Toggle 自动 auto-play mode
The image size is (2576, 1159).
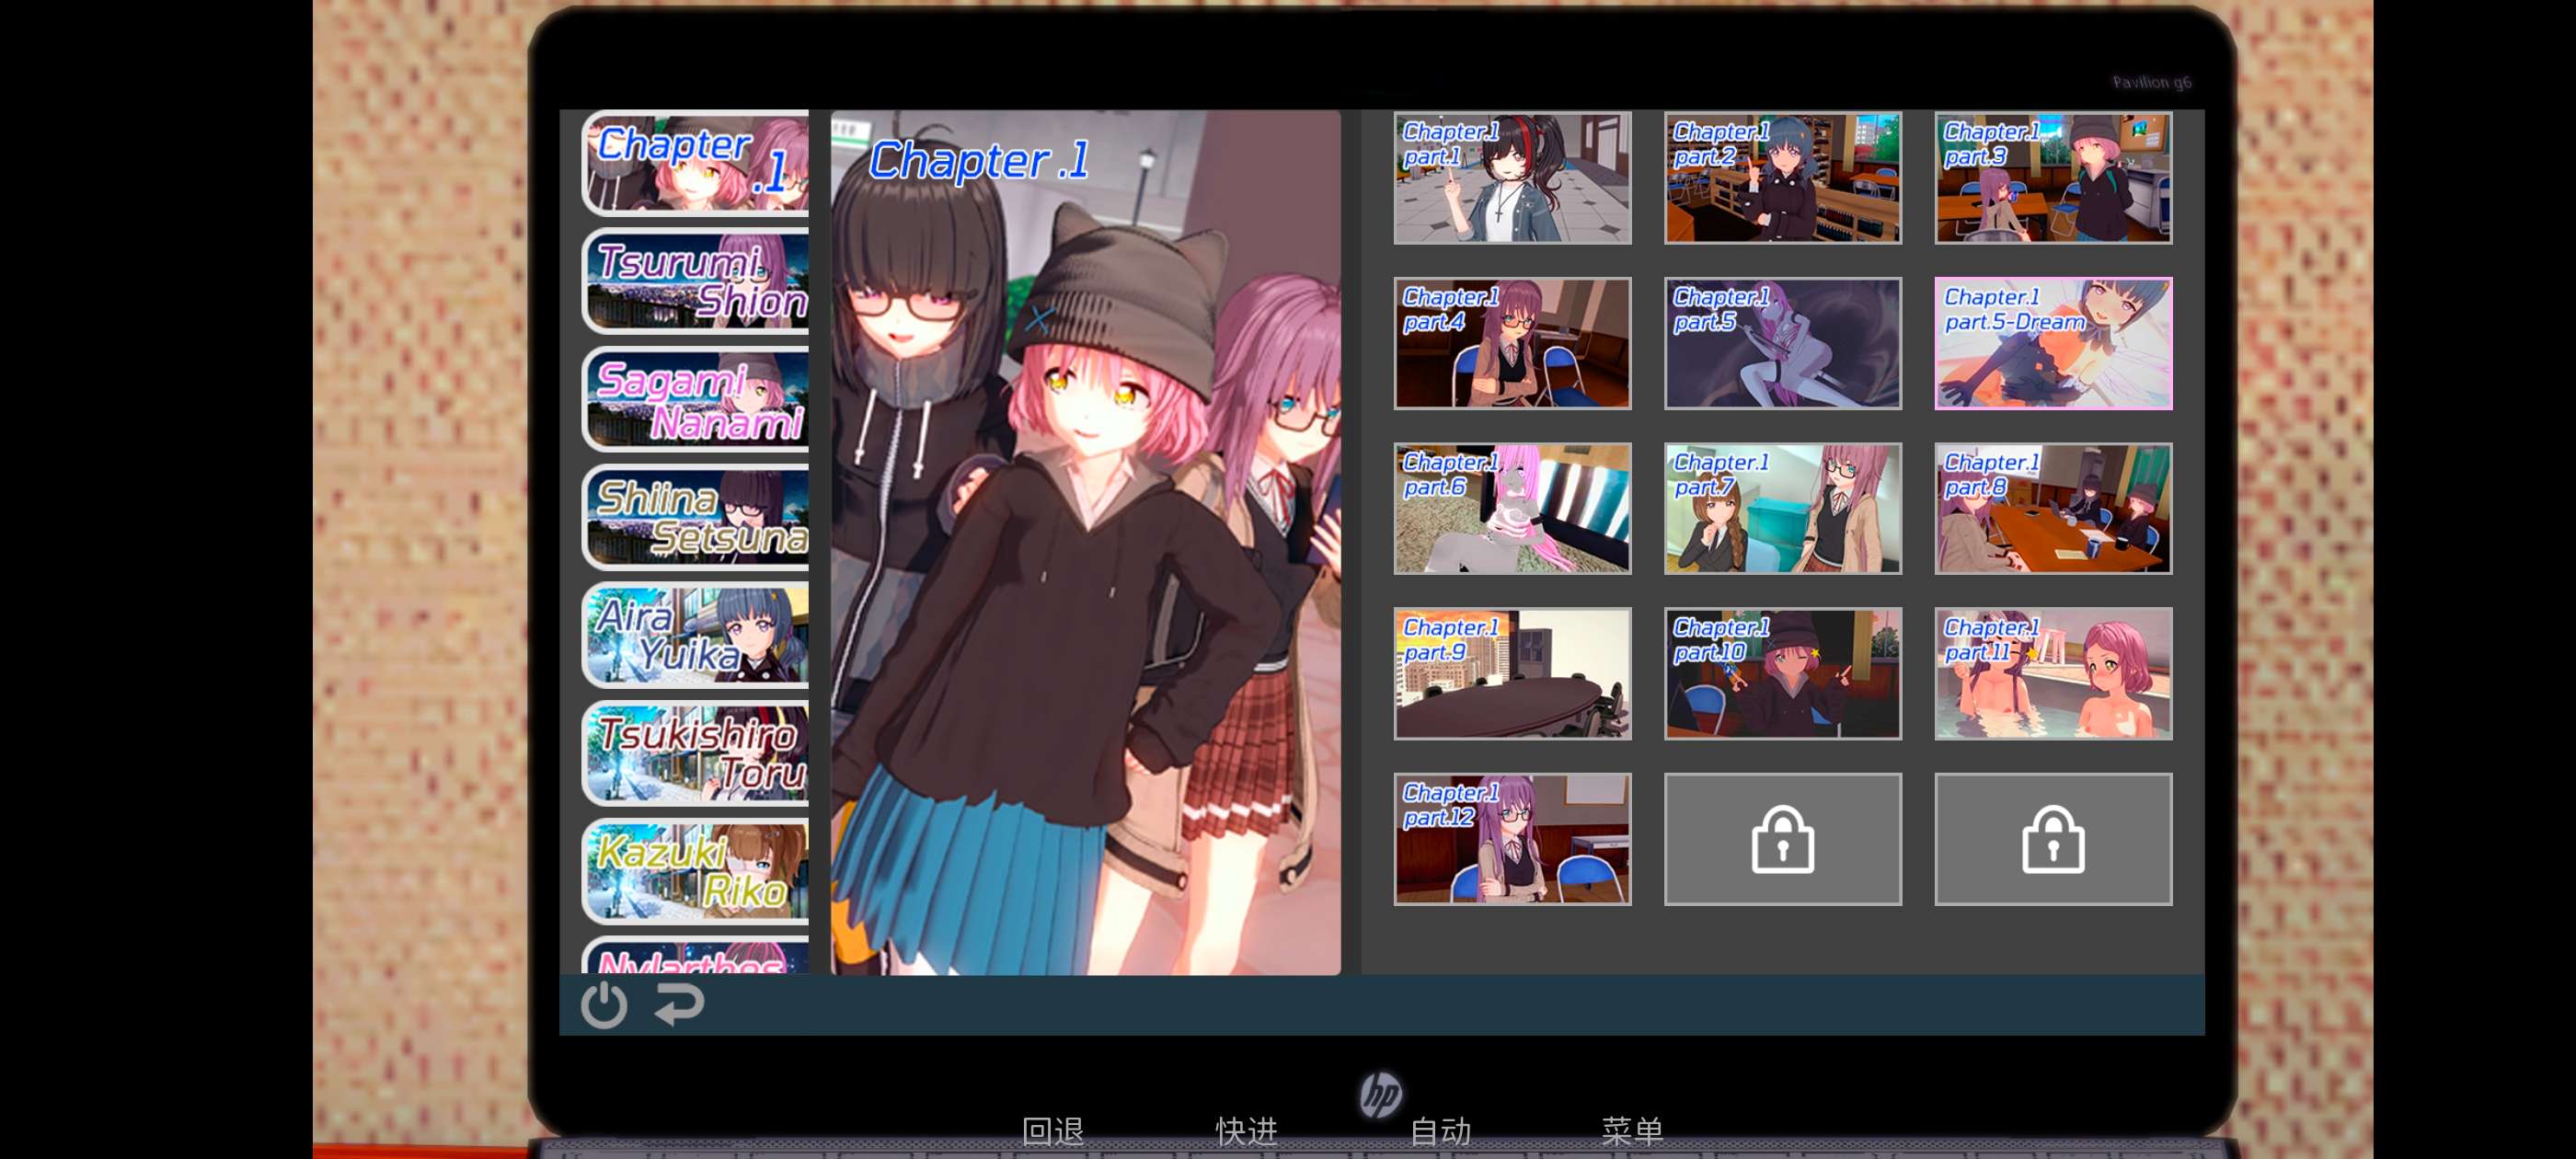point(1440,1131)
